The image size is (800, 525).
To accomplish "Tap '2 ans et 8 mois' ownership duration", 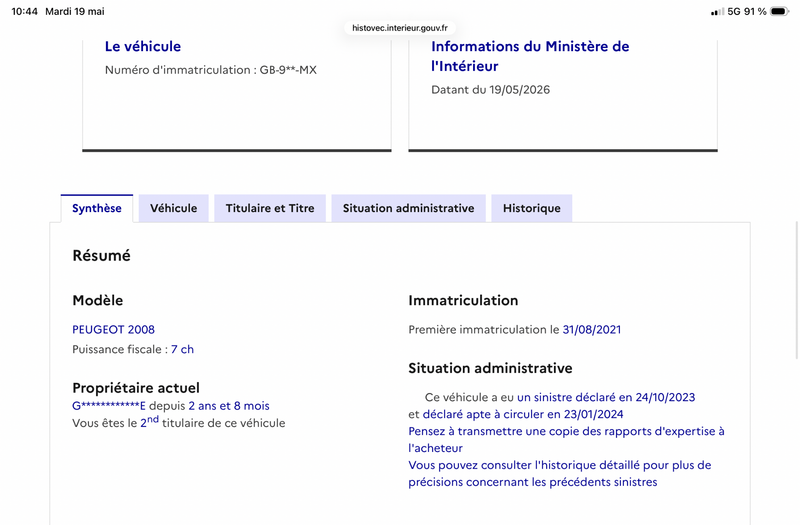I will tap(229, 406).
